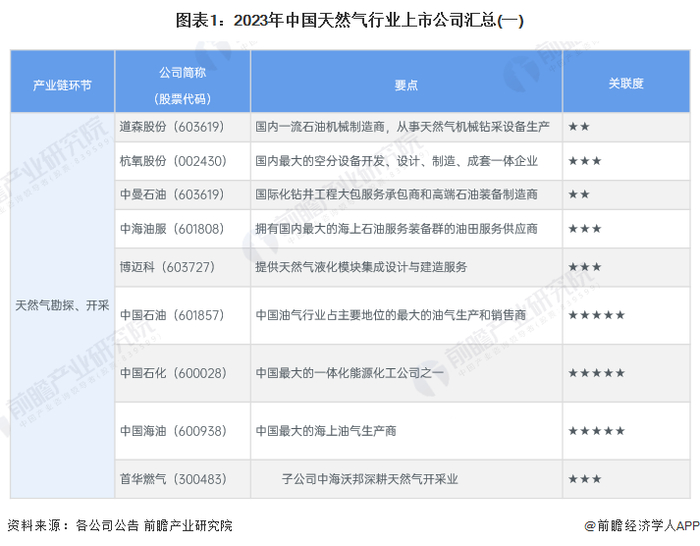Click the 关联度 column header
This screenshot has height=546, width=700.
pos(626,83)
